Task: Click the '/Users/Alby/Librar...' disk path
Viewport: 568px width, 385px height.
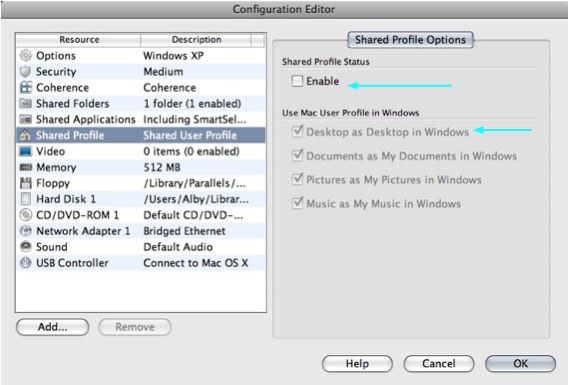Action: [x=196, y=199]
